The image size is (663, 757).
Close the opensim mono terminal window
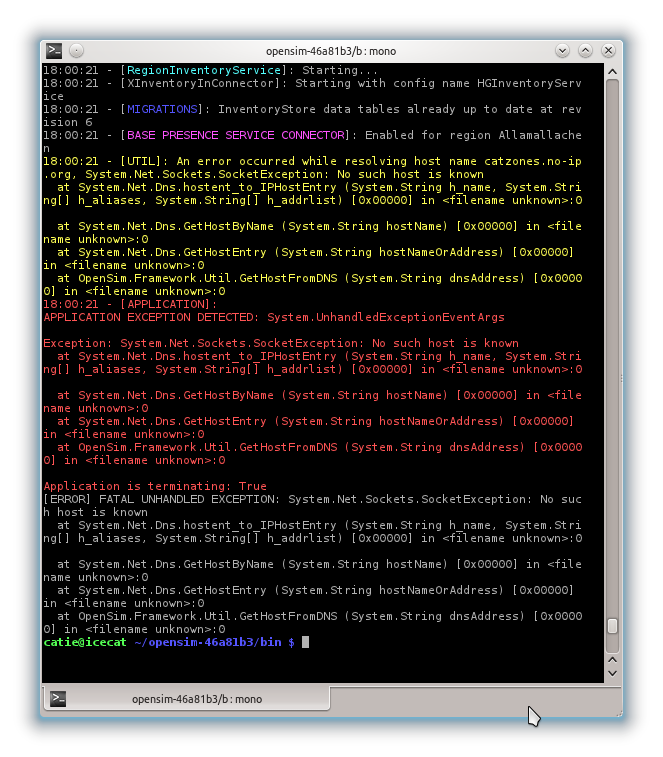(x=608, y=50)
